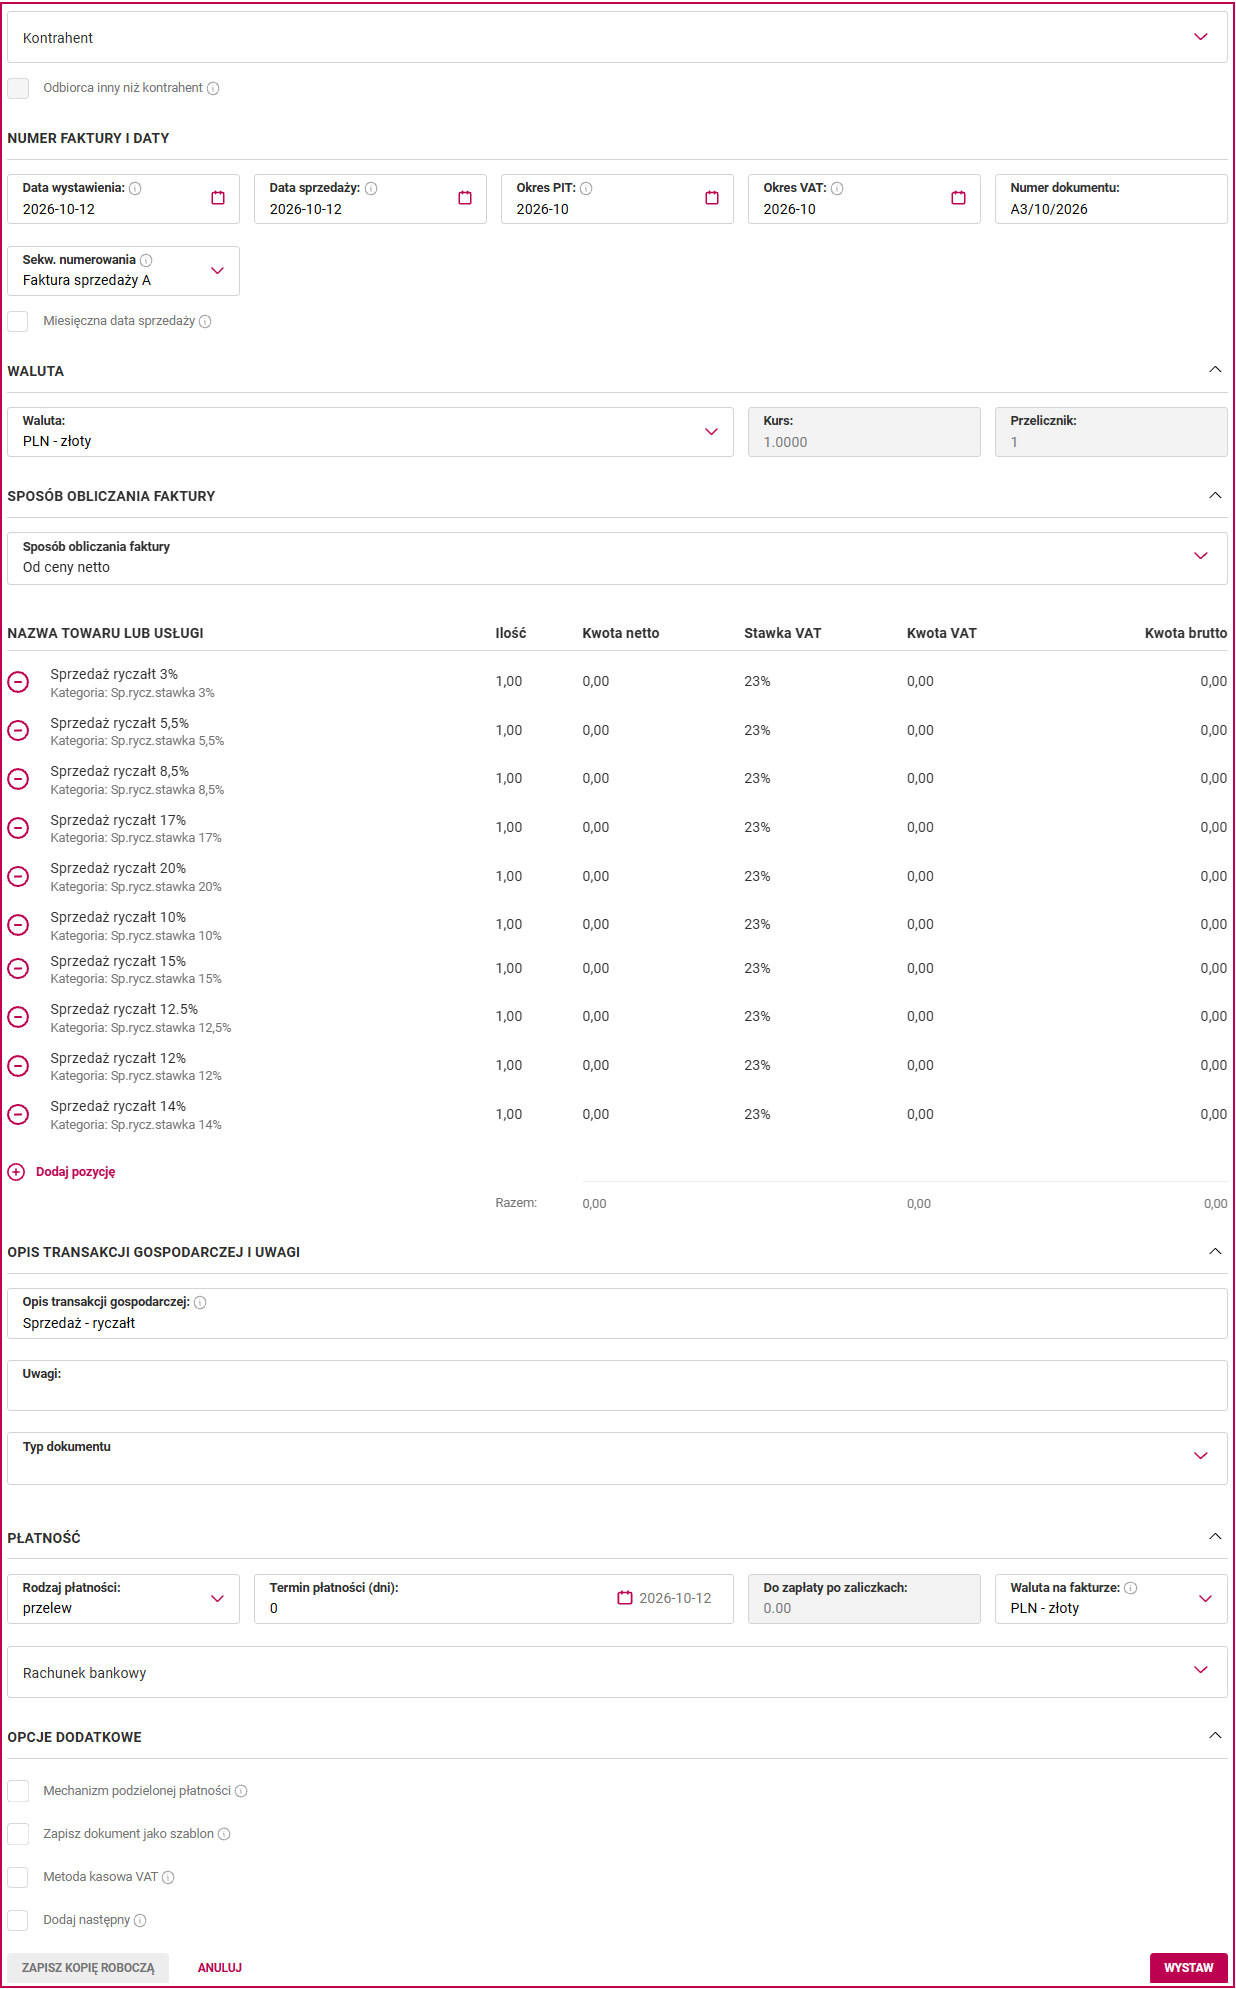
Task: Check Zapisz dokument jako szablon
Action: [x=18, y=1834]
